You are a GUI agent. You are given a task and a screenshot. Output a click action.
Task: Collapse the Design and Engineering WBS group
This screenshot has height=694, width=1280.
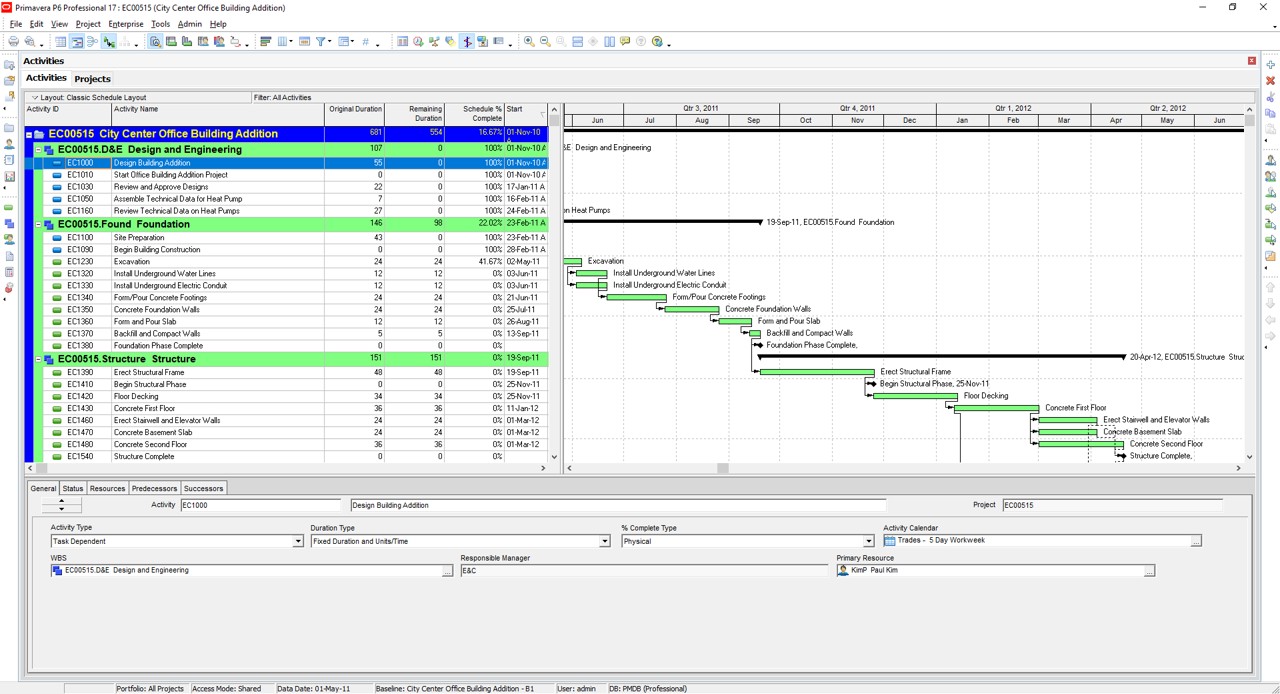(39, 150)
